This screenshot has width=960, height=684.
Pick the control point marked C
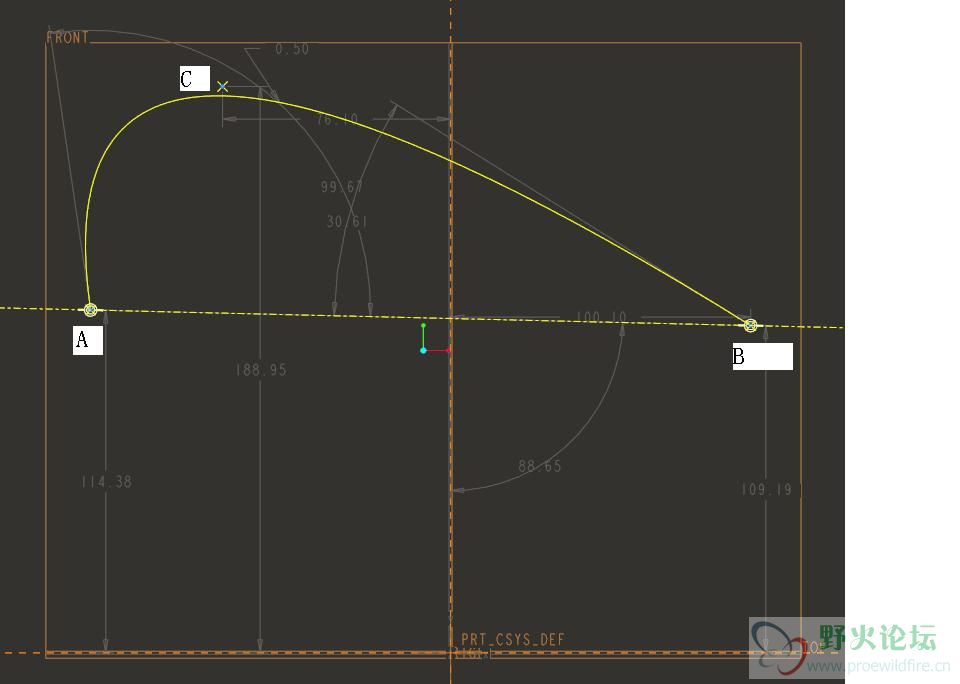(222, 86)
